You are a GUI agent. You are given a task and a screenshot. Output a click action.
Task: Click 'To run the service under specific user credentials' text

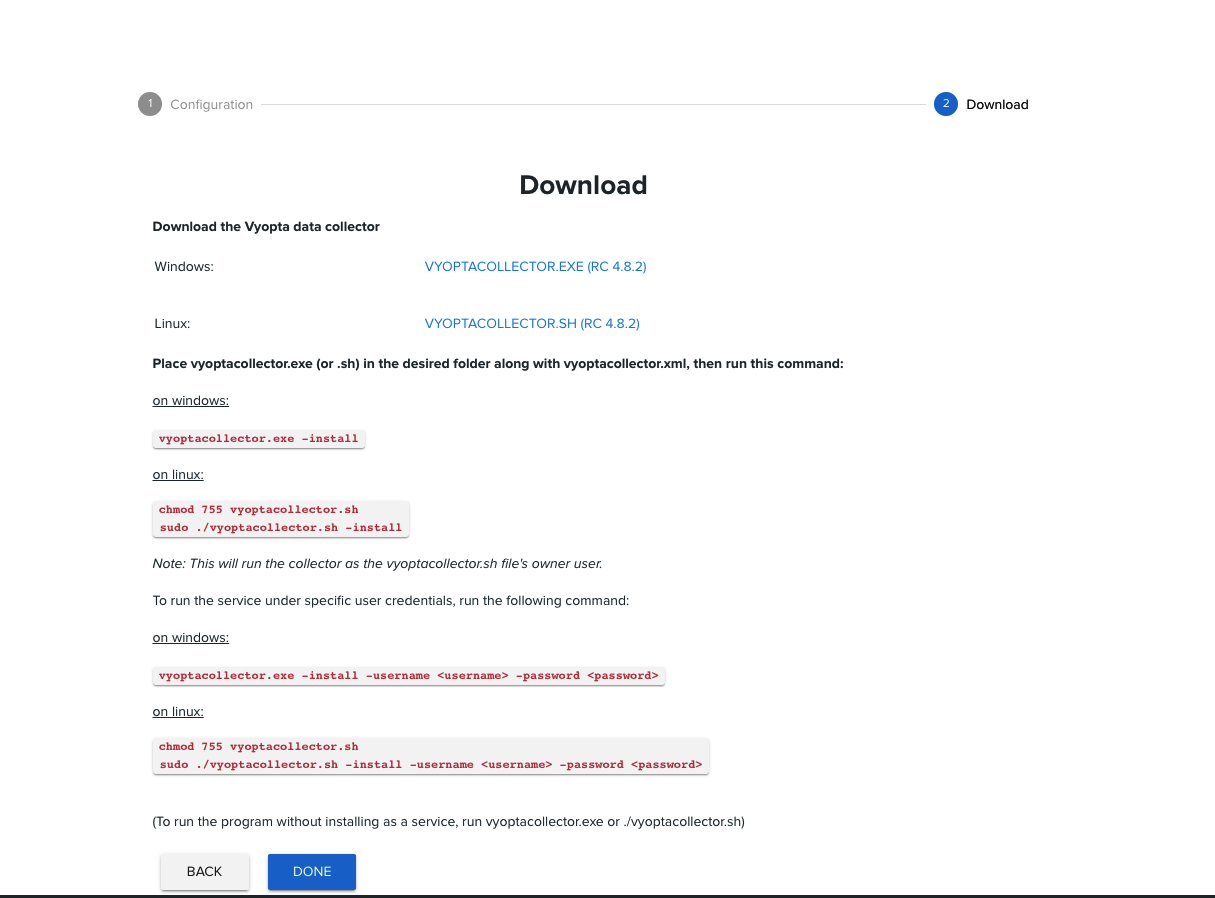tap(390, 601)
